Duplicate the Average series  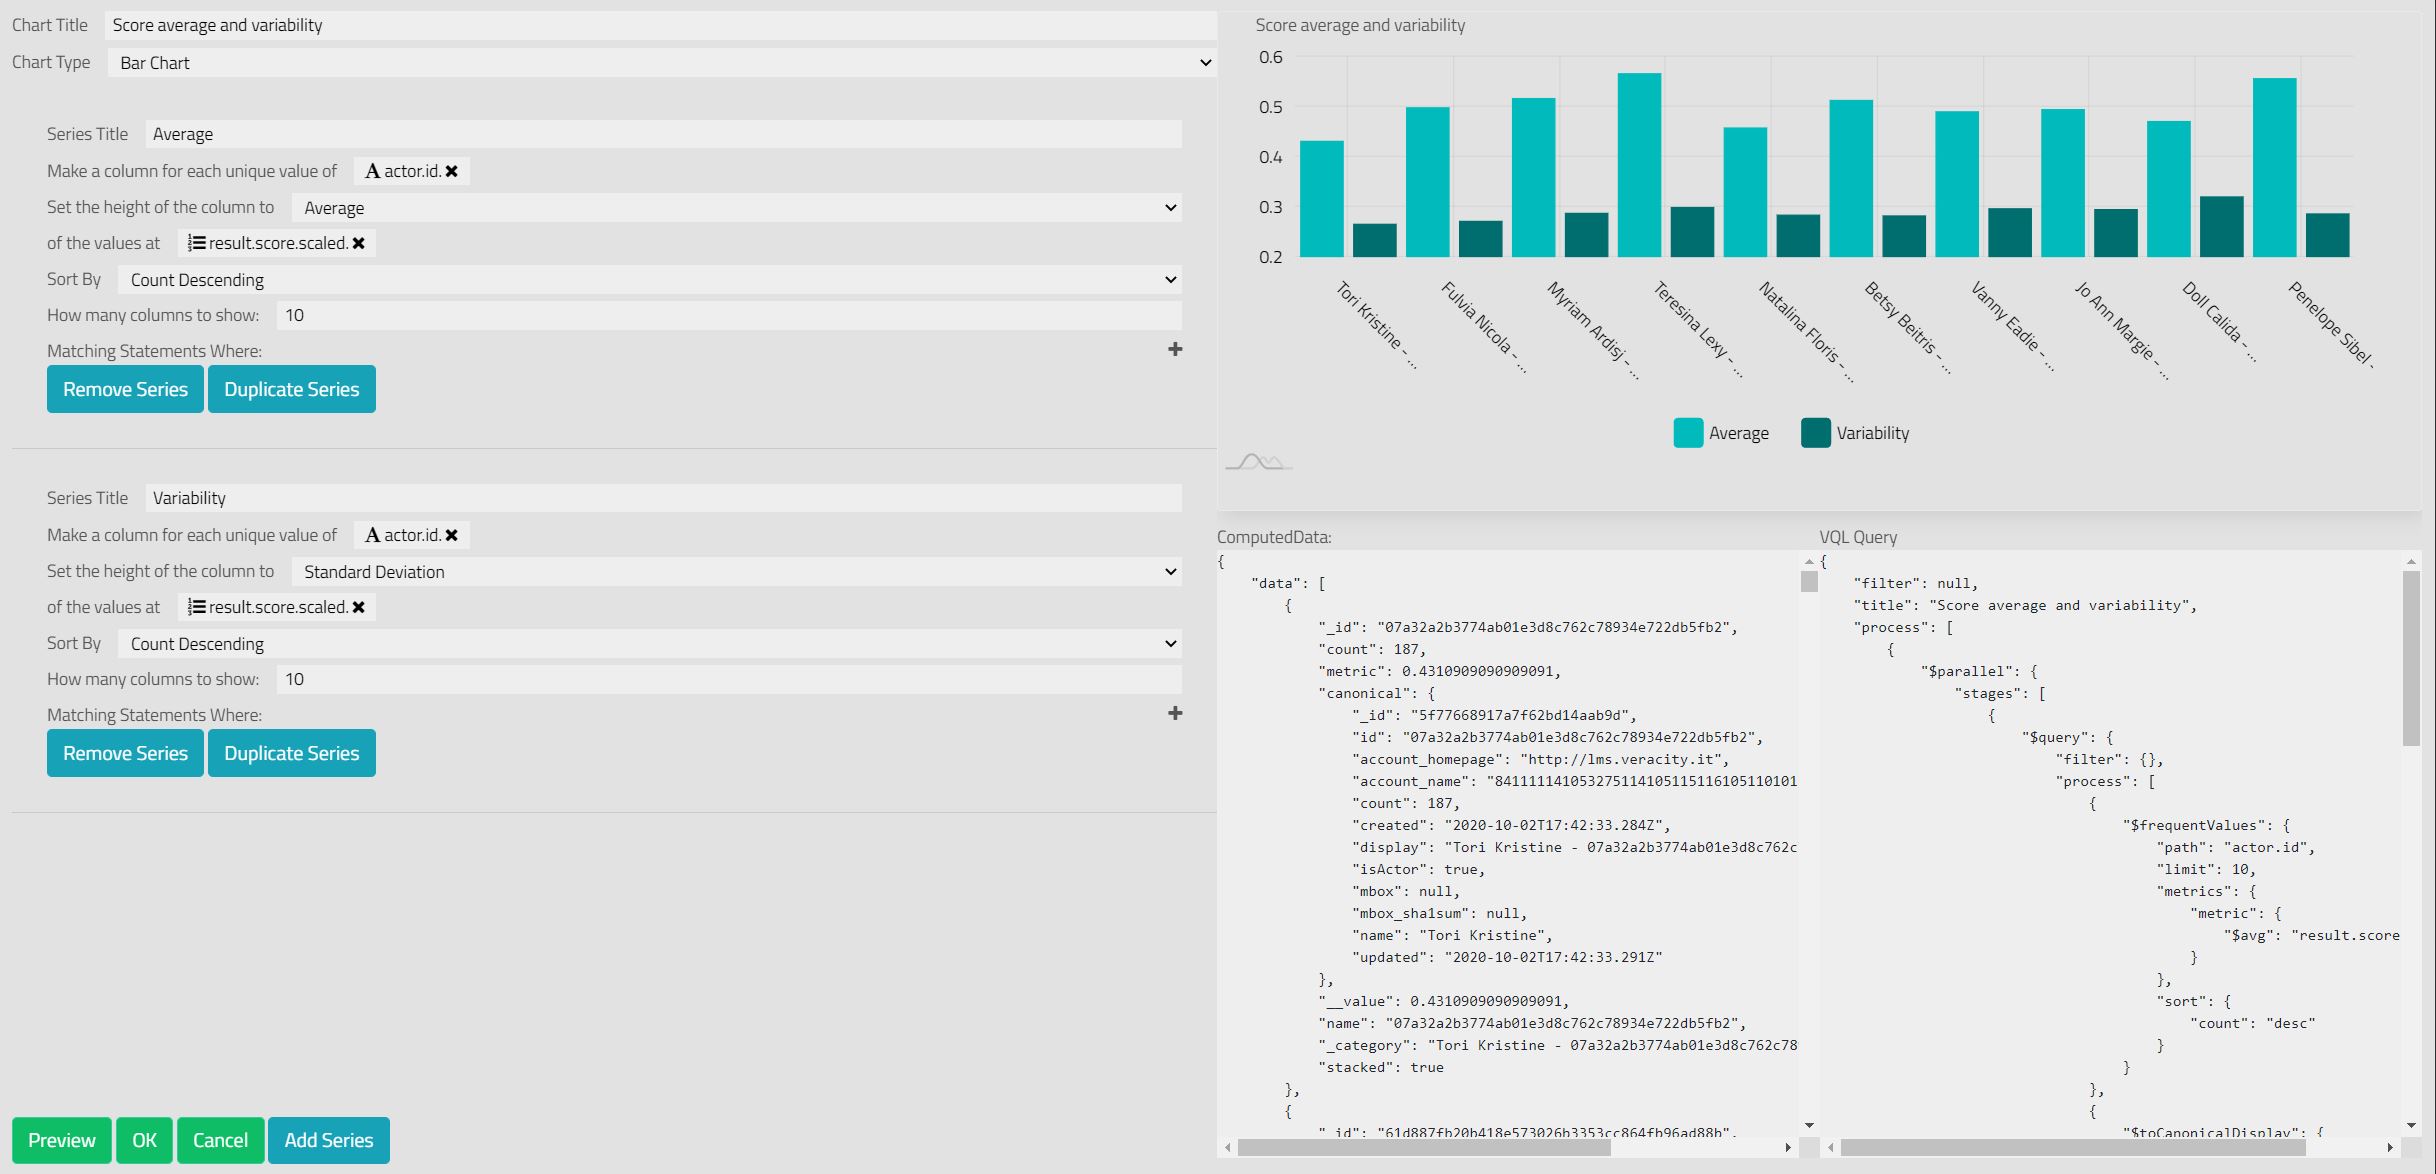(291, 389)
